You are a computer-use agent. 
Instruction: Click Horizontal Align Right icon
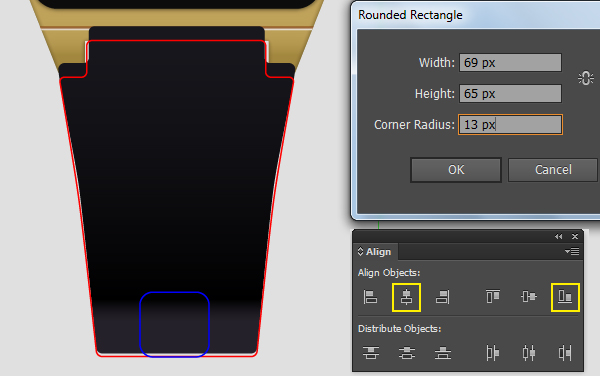click(x=443, y=297)
